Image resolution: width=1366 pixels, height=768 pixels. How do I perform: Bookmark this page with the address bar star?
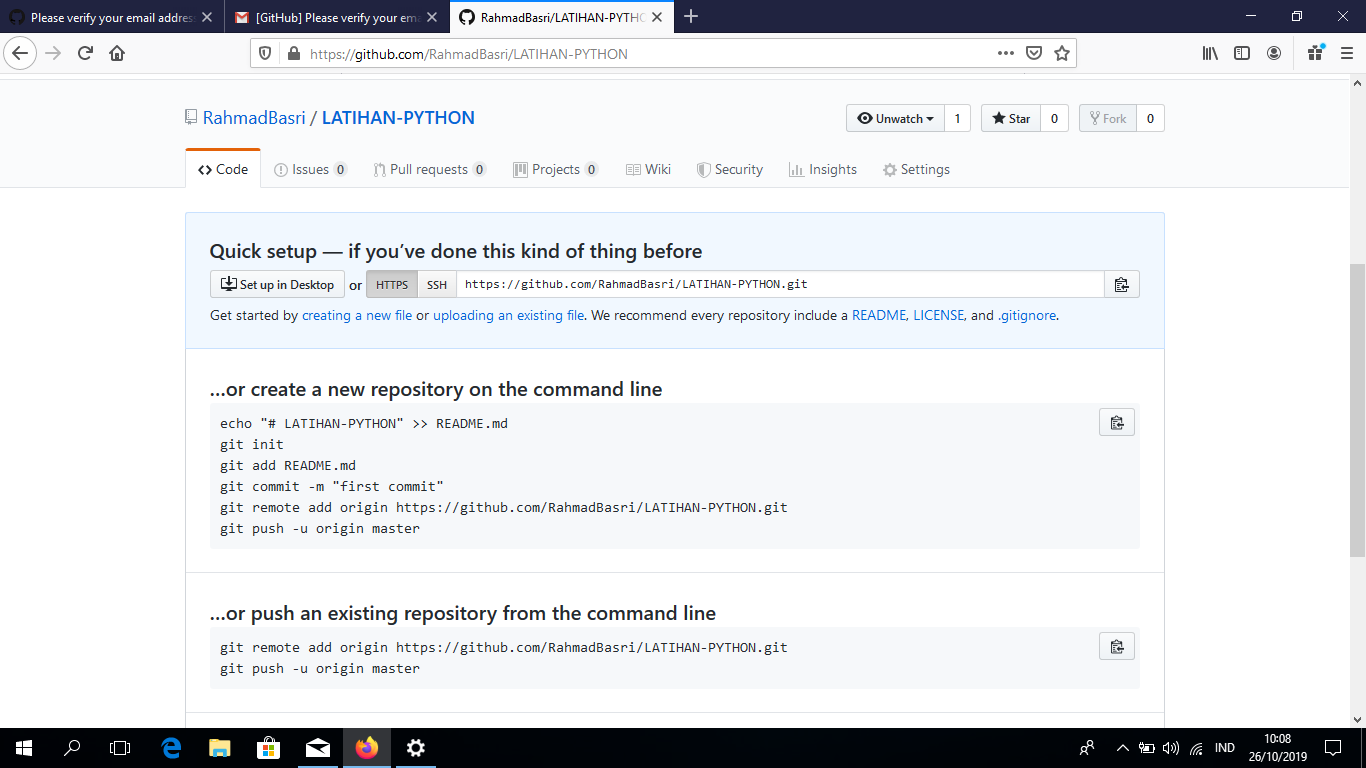click(1060, 53)
